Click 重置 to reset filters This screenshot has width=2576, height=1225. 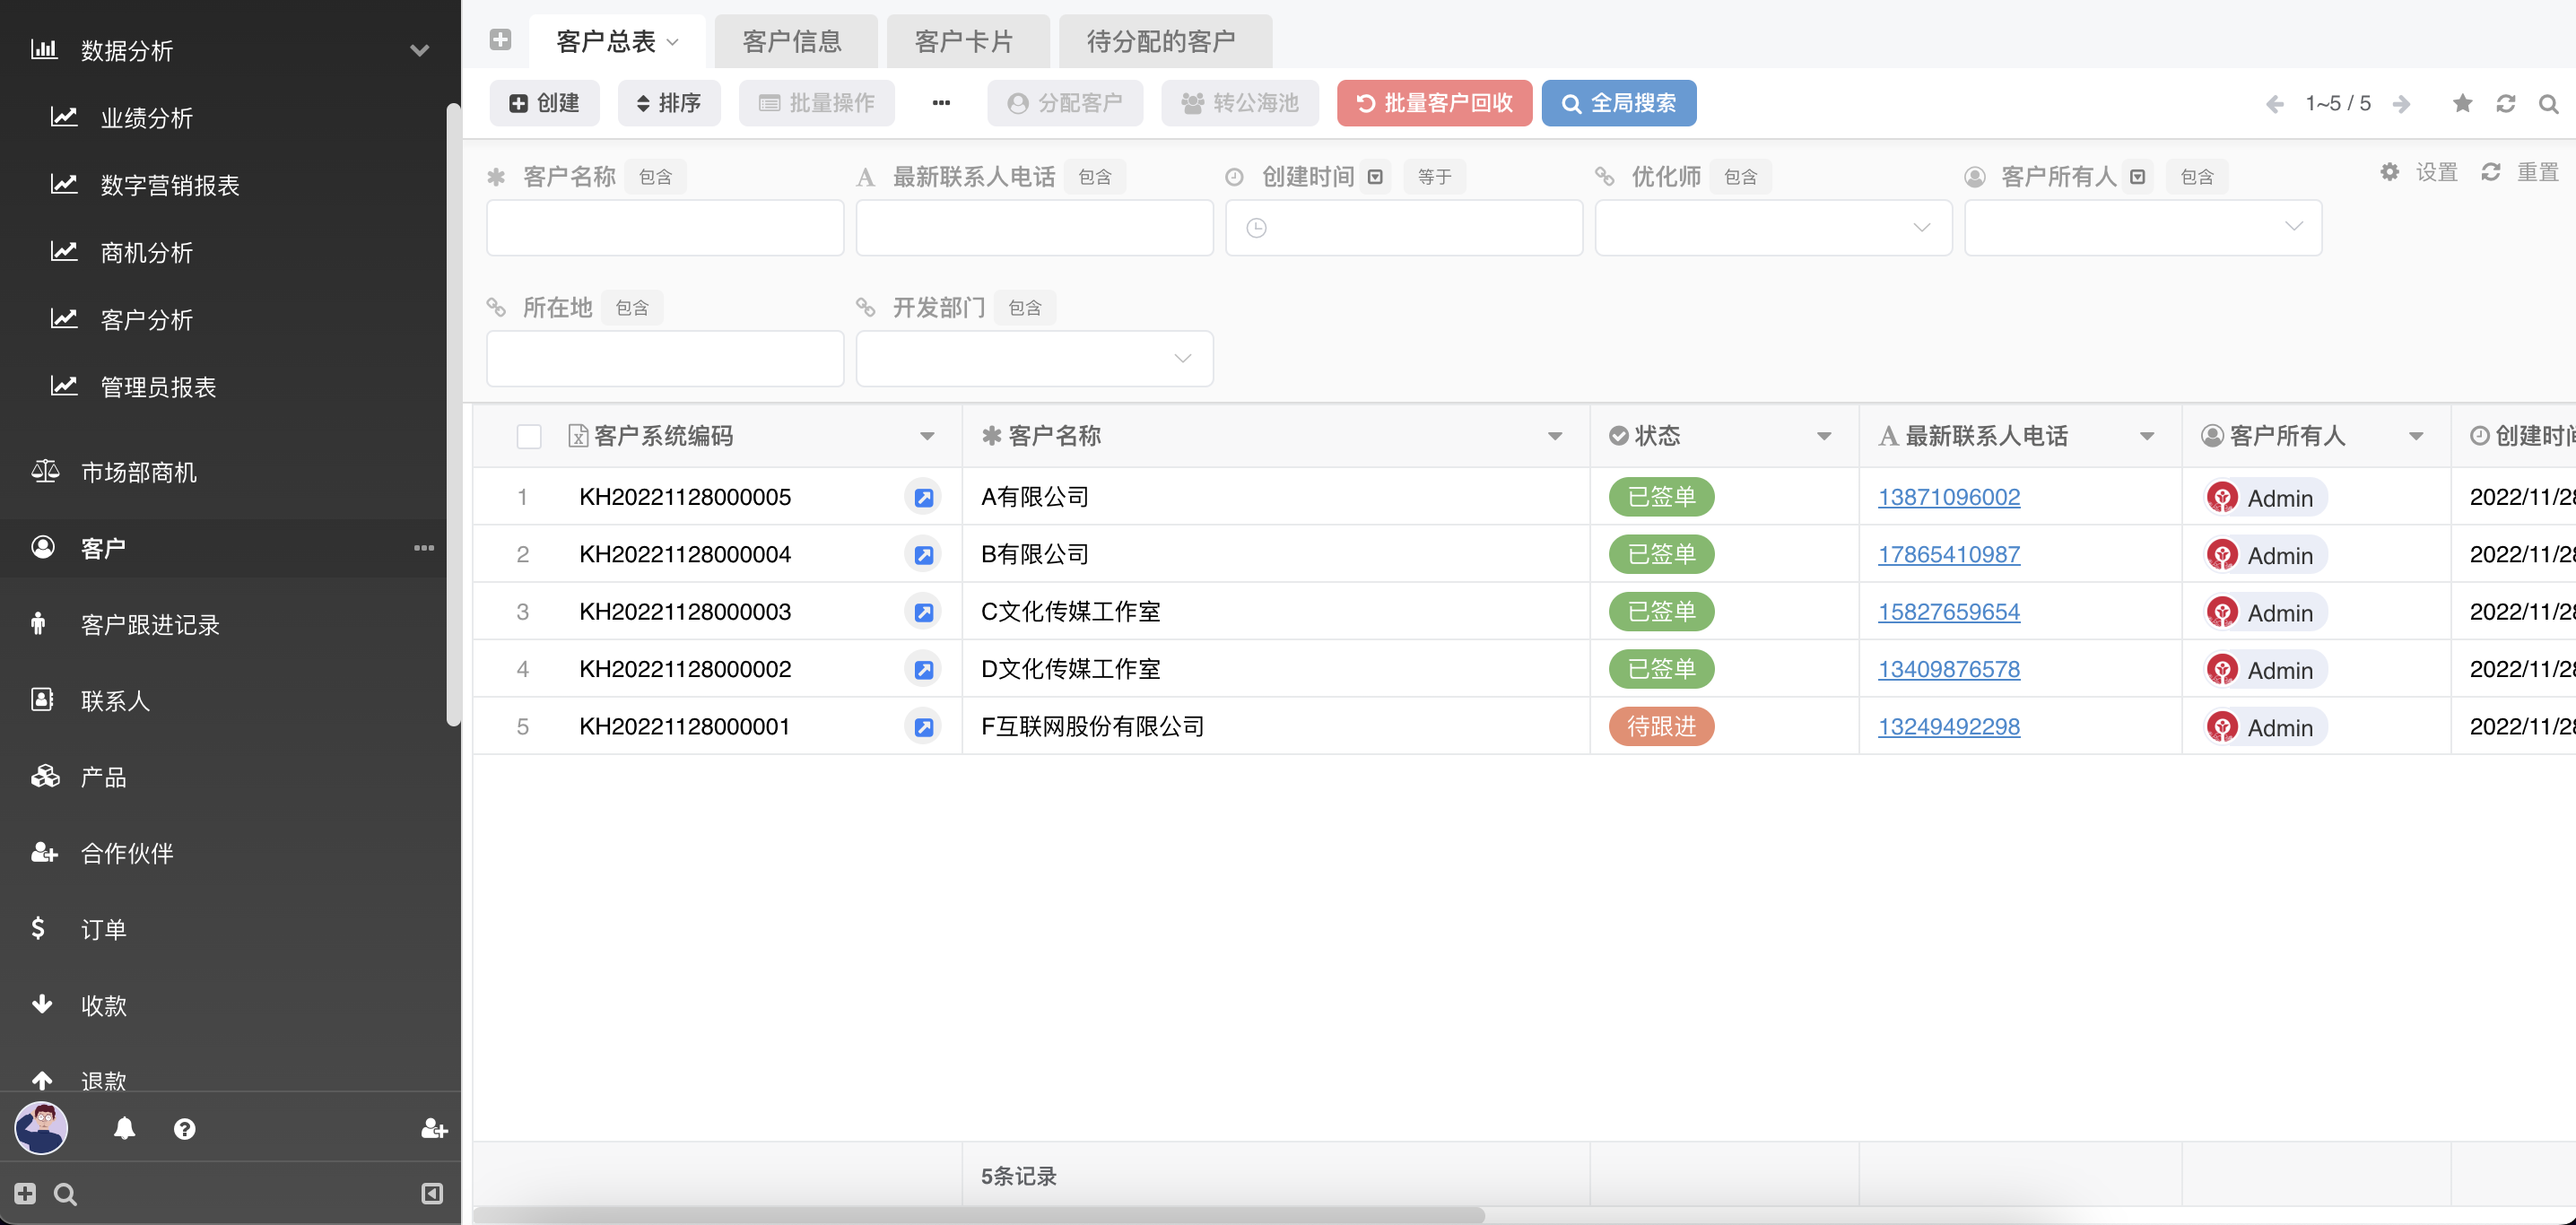pos(2519,172)
